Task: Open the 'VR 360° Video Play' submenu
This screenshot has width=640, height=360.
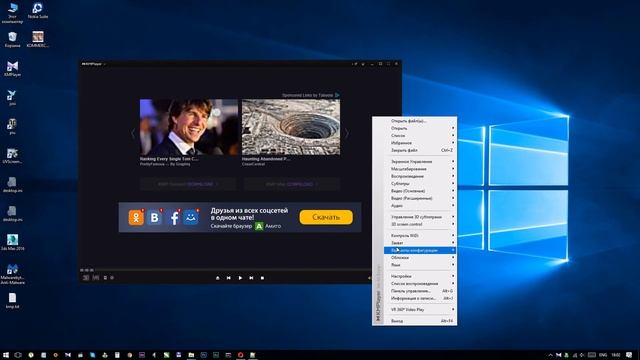Action: [x=420, y=310]
